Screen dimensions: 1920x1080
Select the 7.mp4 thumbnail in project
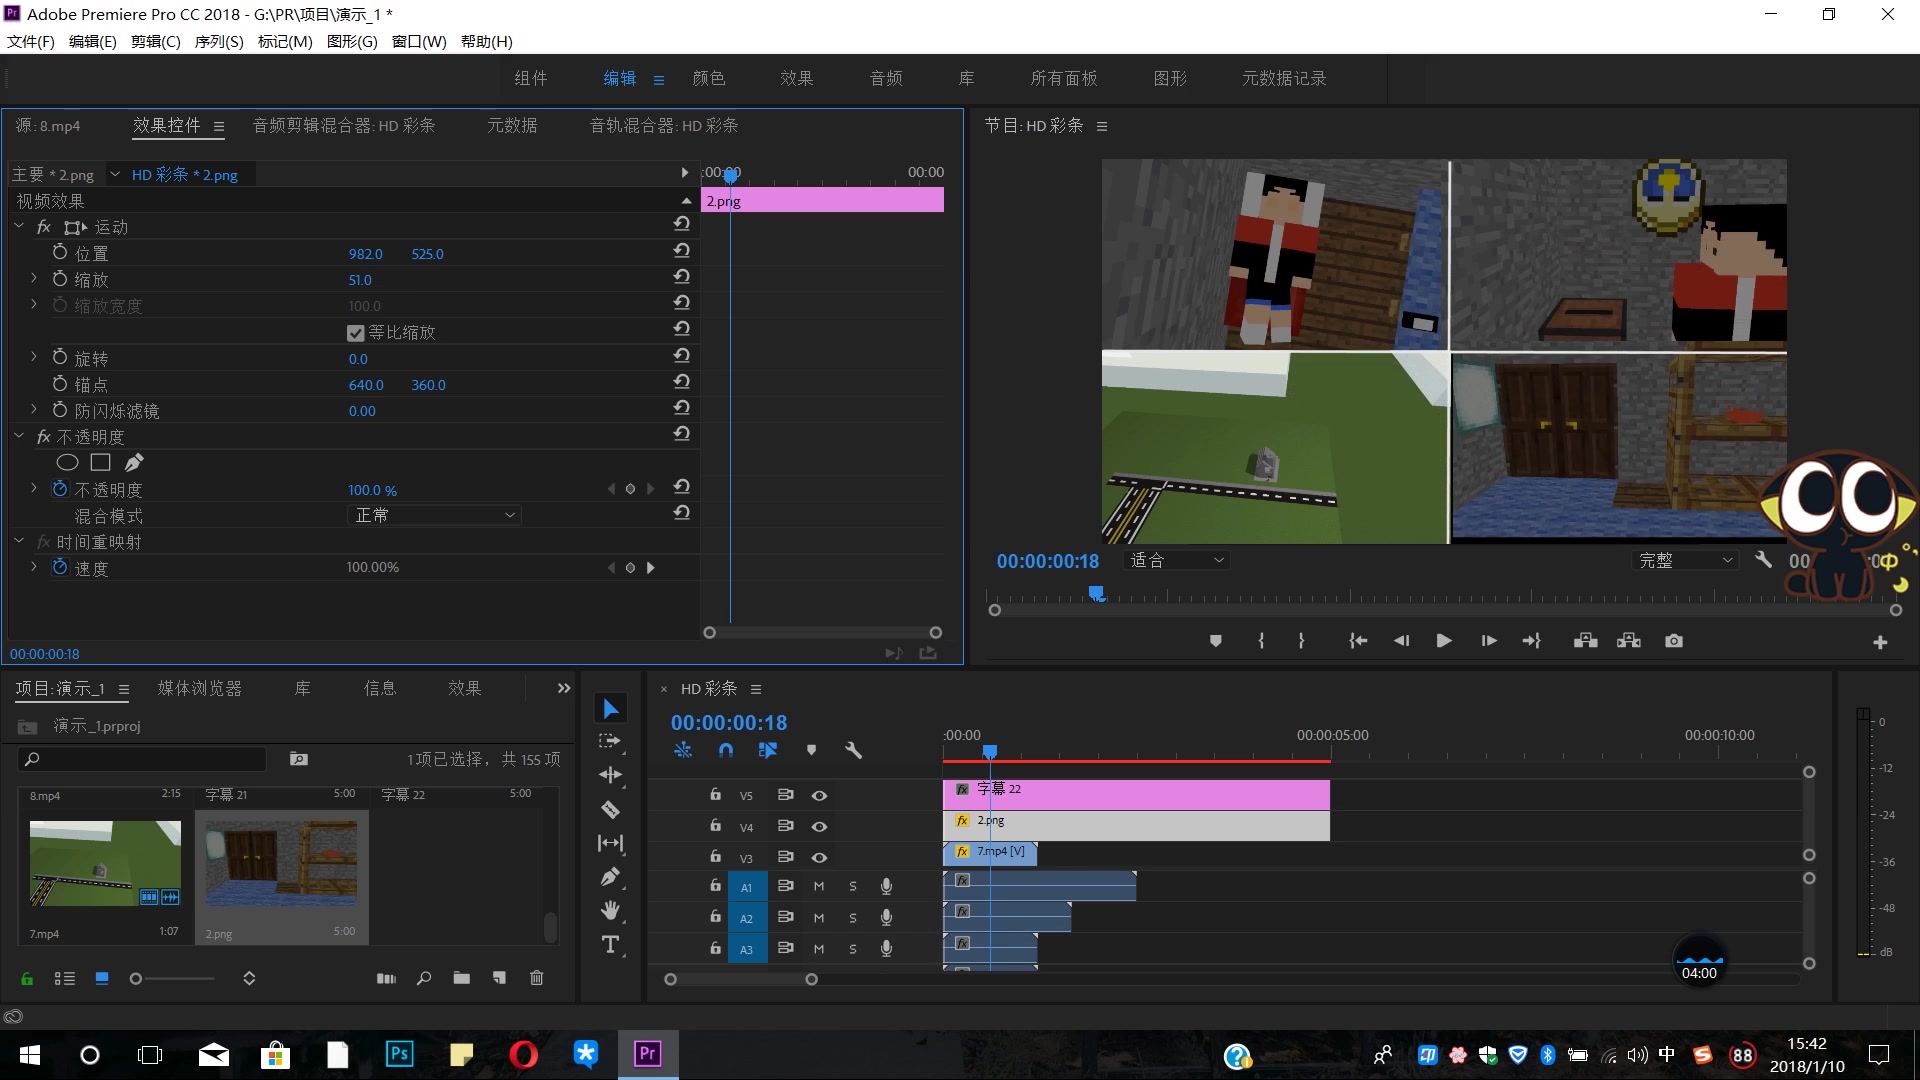[105, 864]
